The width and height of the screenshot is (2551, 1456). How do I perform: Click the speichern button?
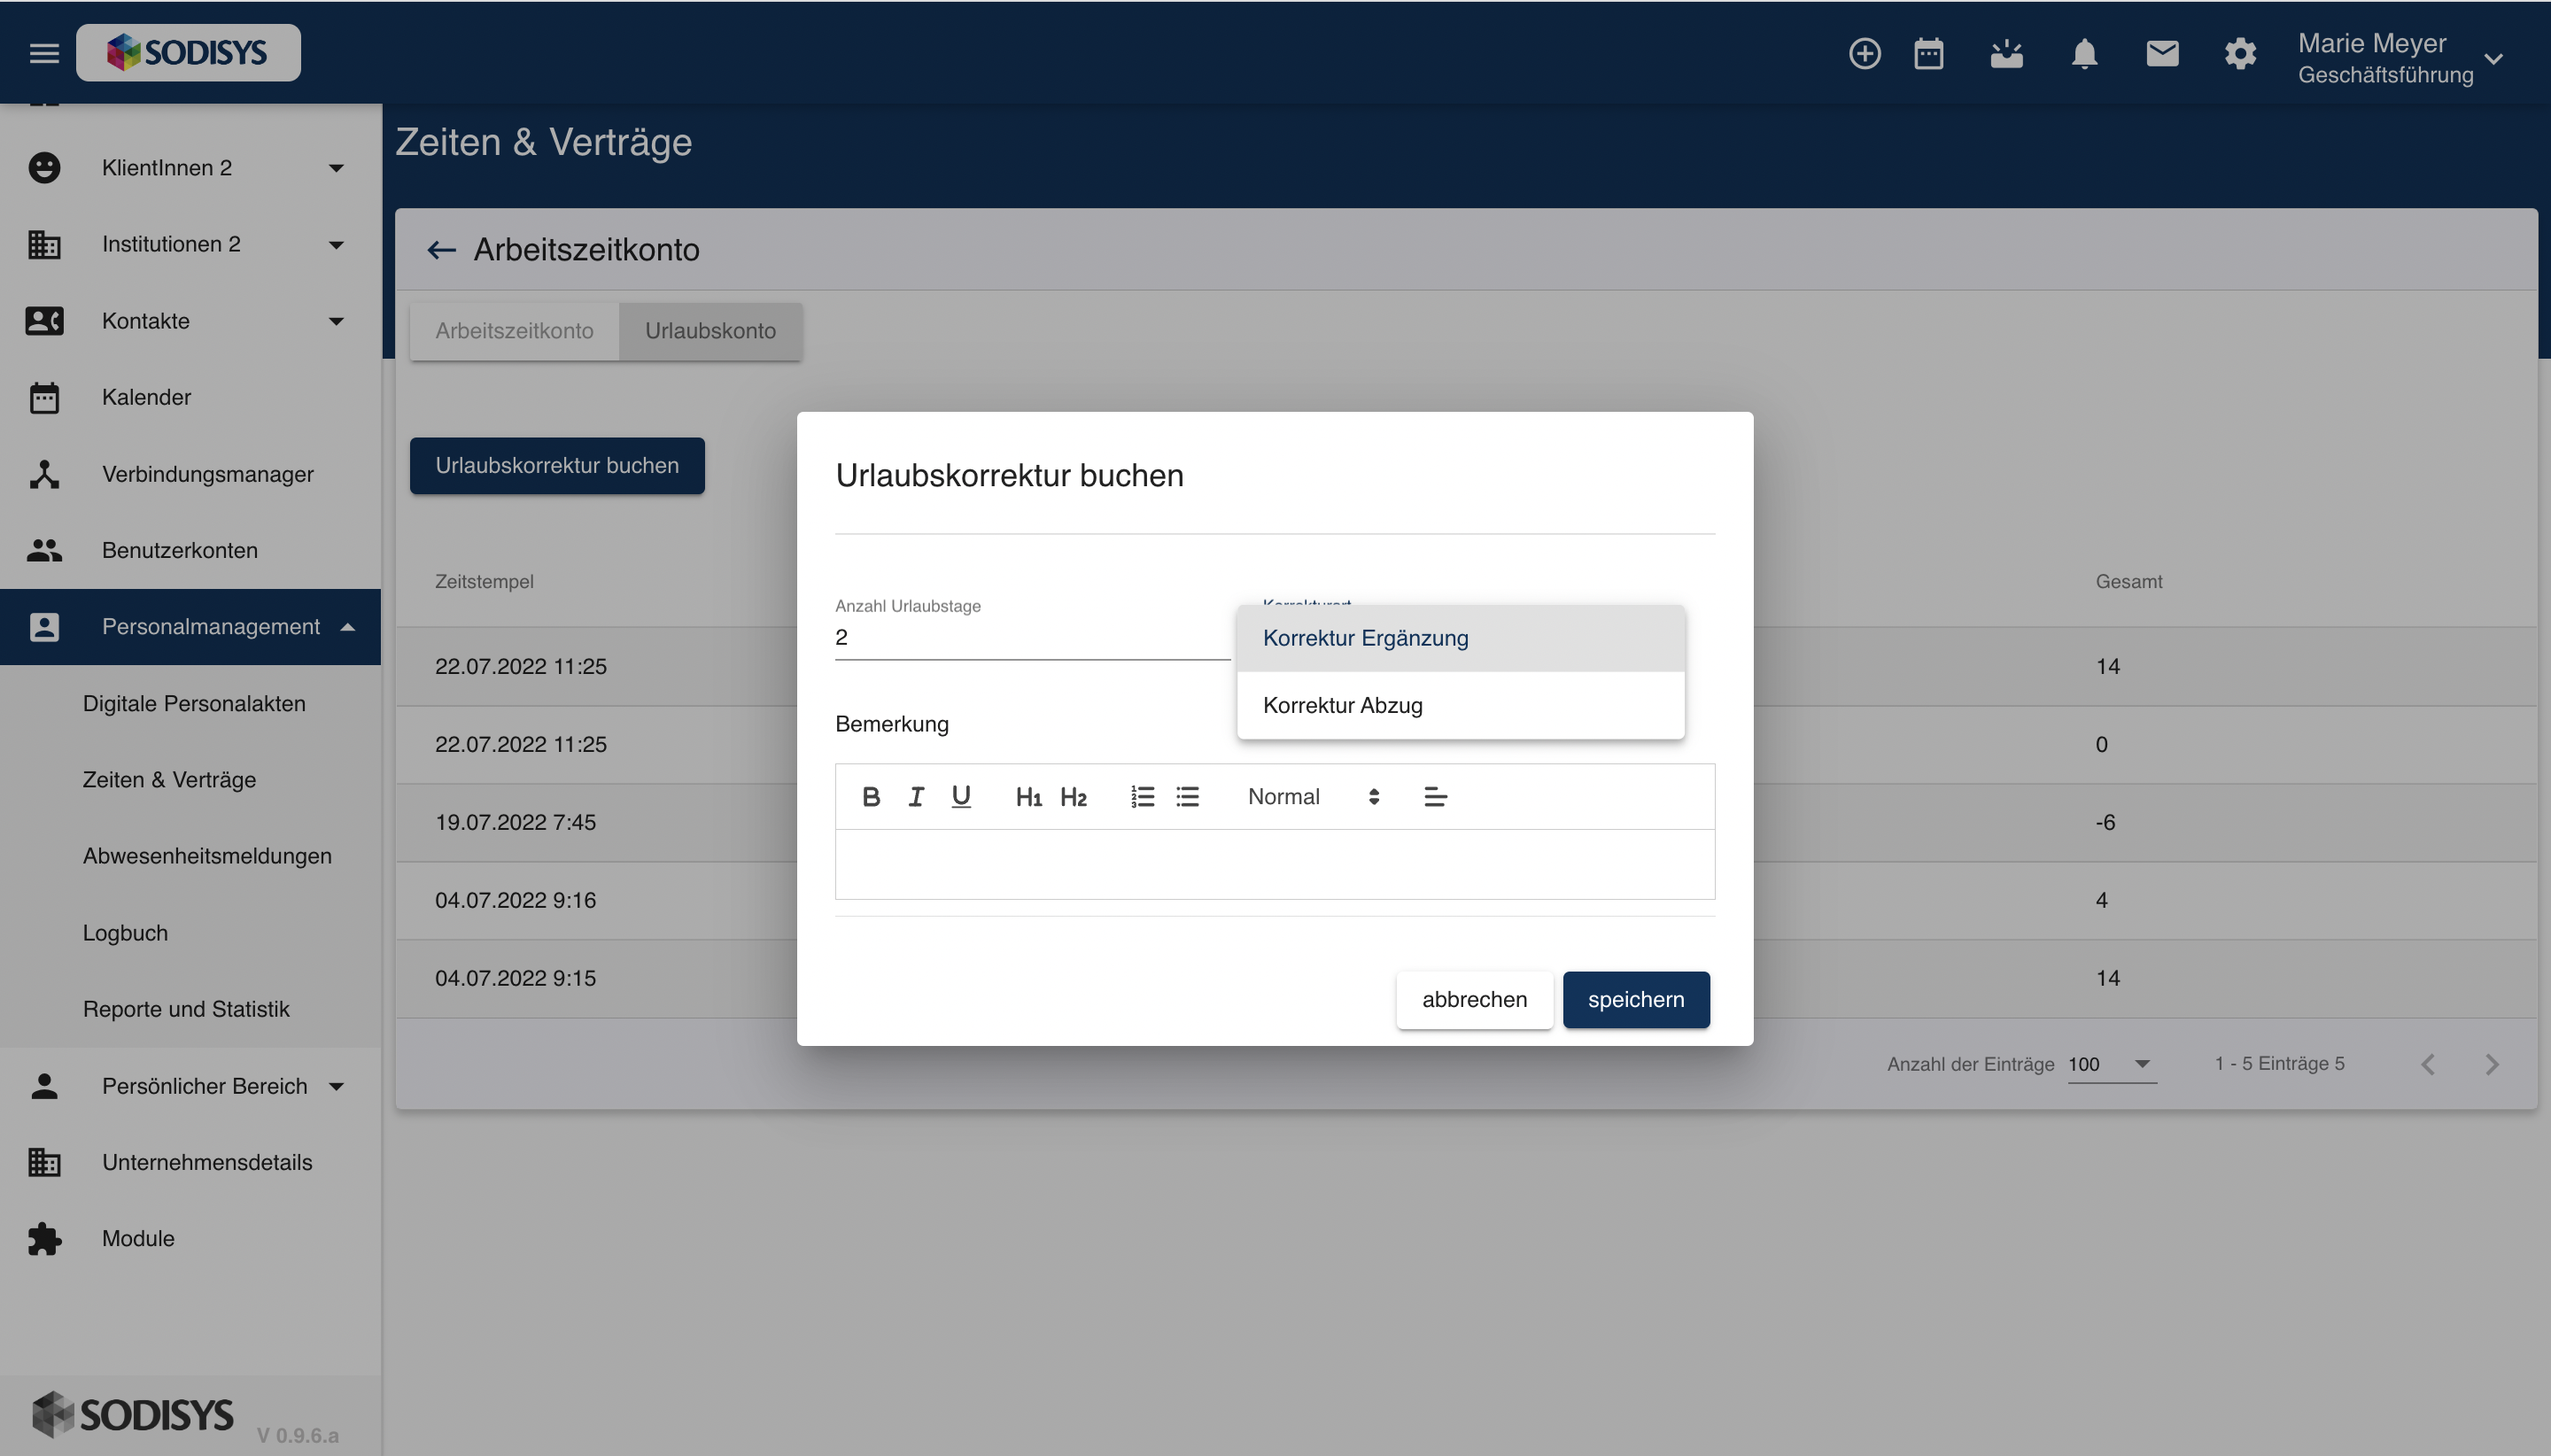[x=1635, y=999]
